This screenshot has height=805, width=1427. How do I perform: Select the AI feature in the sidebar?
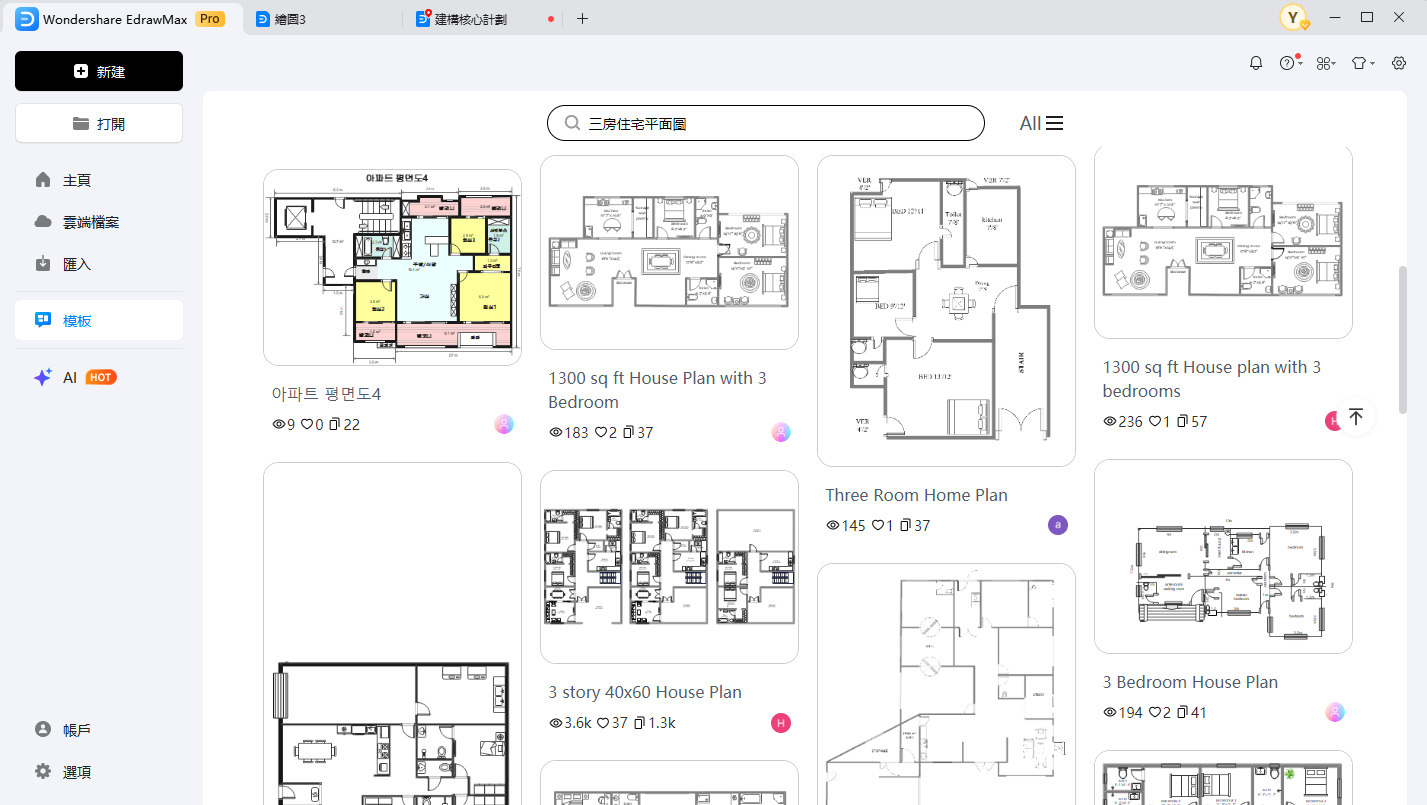click(x=70, y=377)
